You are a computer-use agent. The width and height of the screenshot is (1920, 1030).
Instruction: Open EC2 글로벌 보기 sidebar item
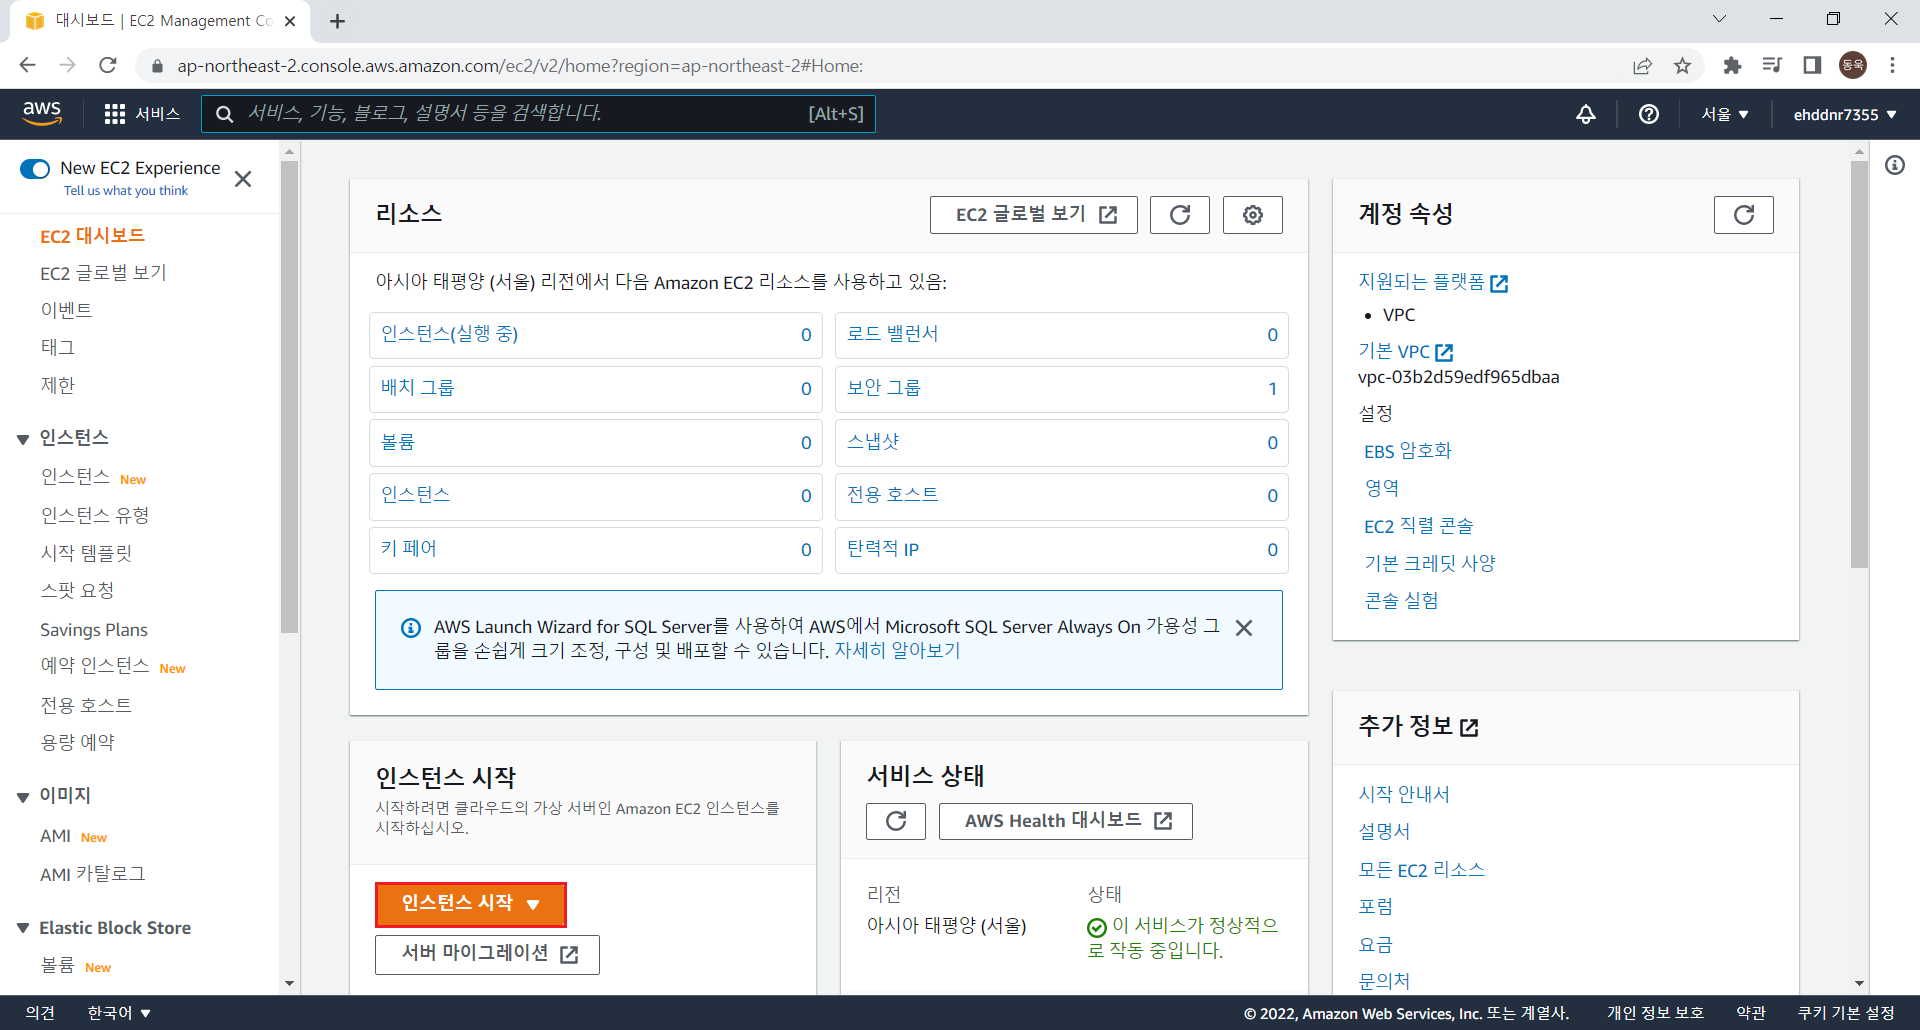(x=103, y=273)
